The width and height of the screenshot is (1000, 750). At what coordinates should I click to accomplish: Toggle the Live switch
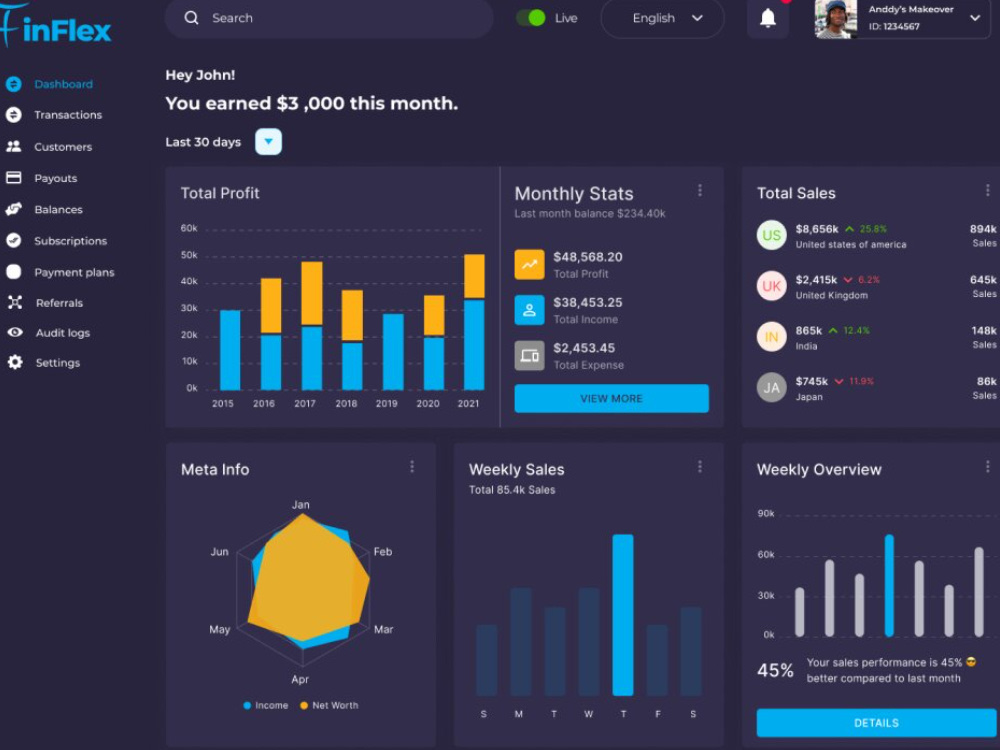pos(531,18)
